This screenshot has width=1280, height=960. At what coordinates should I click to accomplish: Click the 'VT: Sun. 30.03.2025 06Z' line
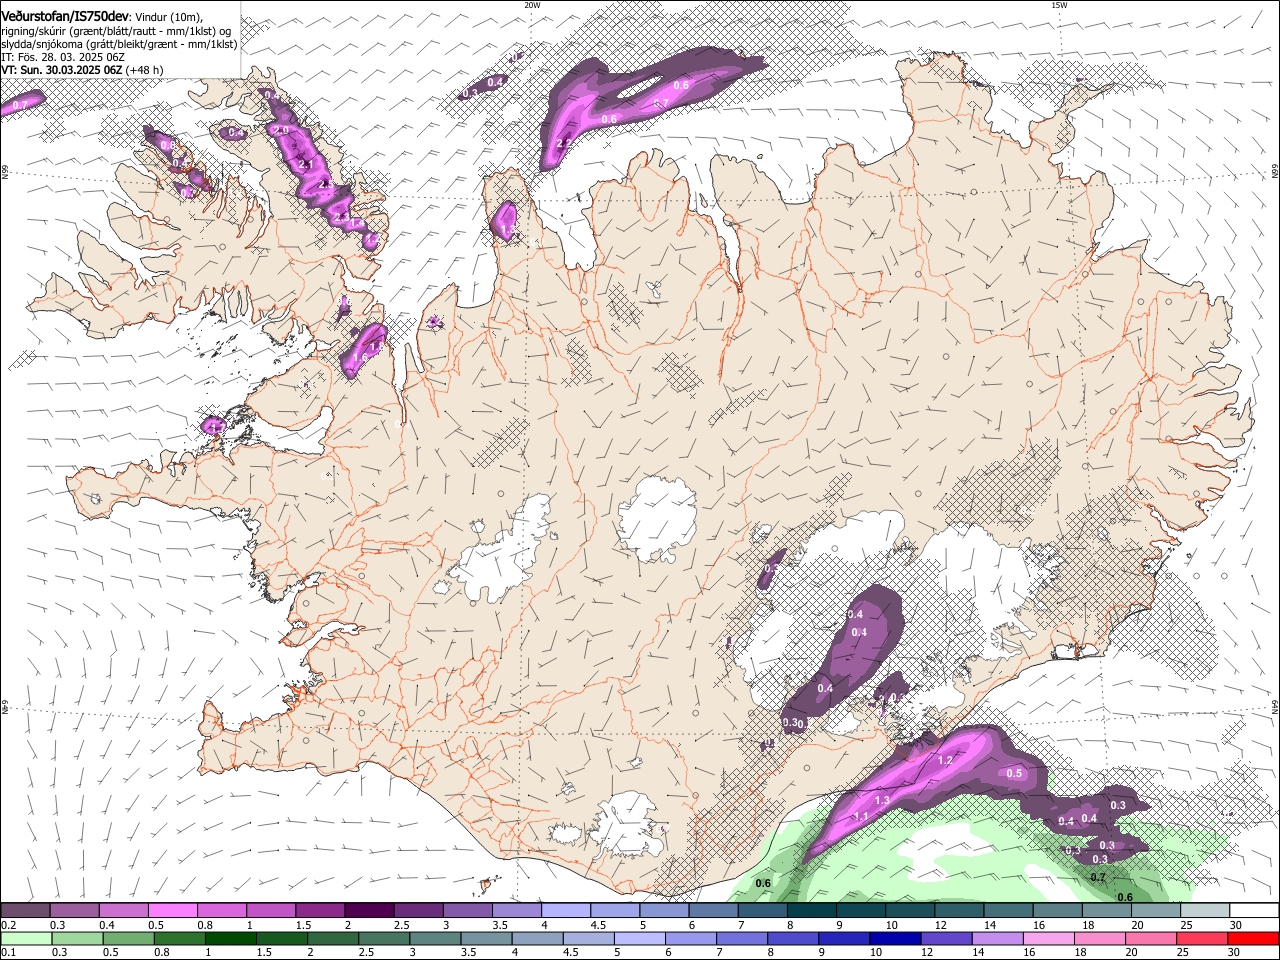click(62, 70)
